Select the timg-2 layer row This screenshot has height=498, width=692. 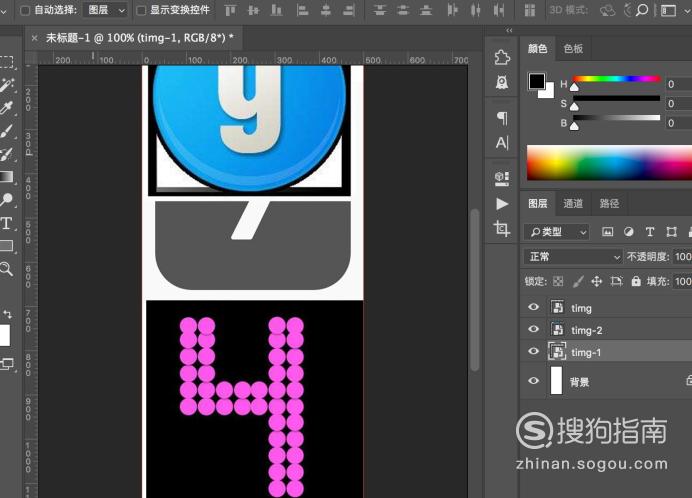pyautogui.click(x=606, y=329)
